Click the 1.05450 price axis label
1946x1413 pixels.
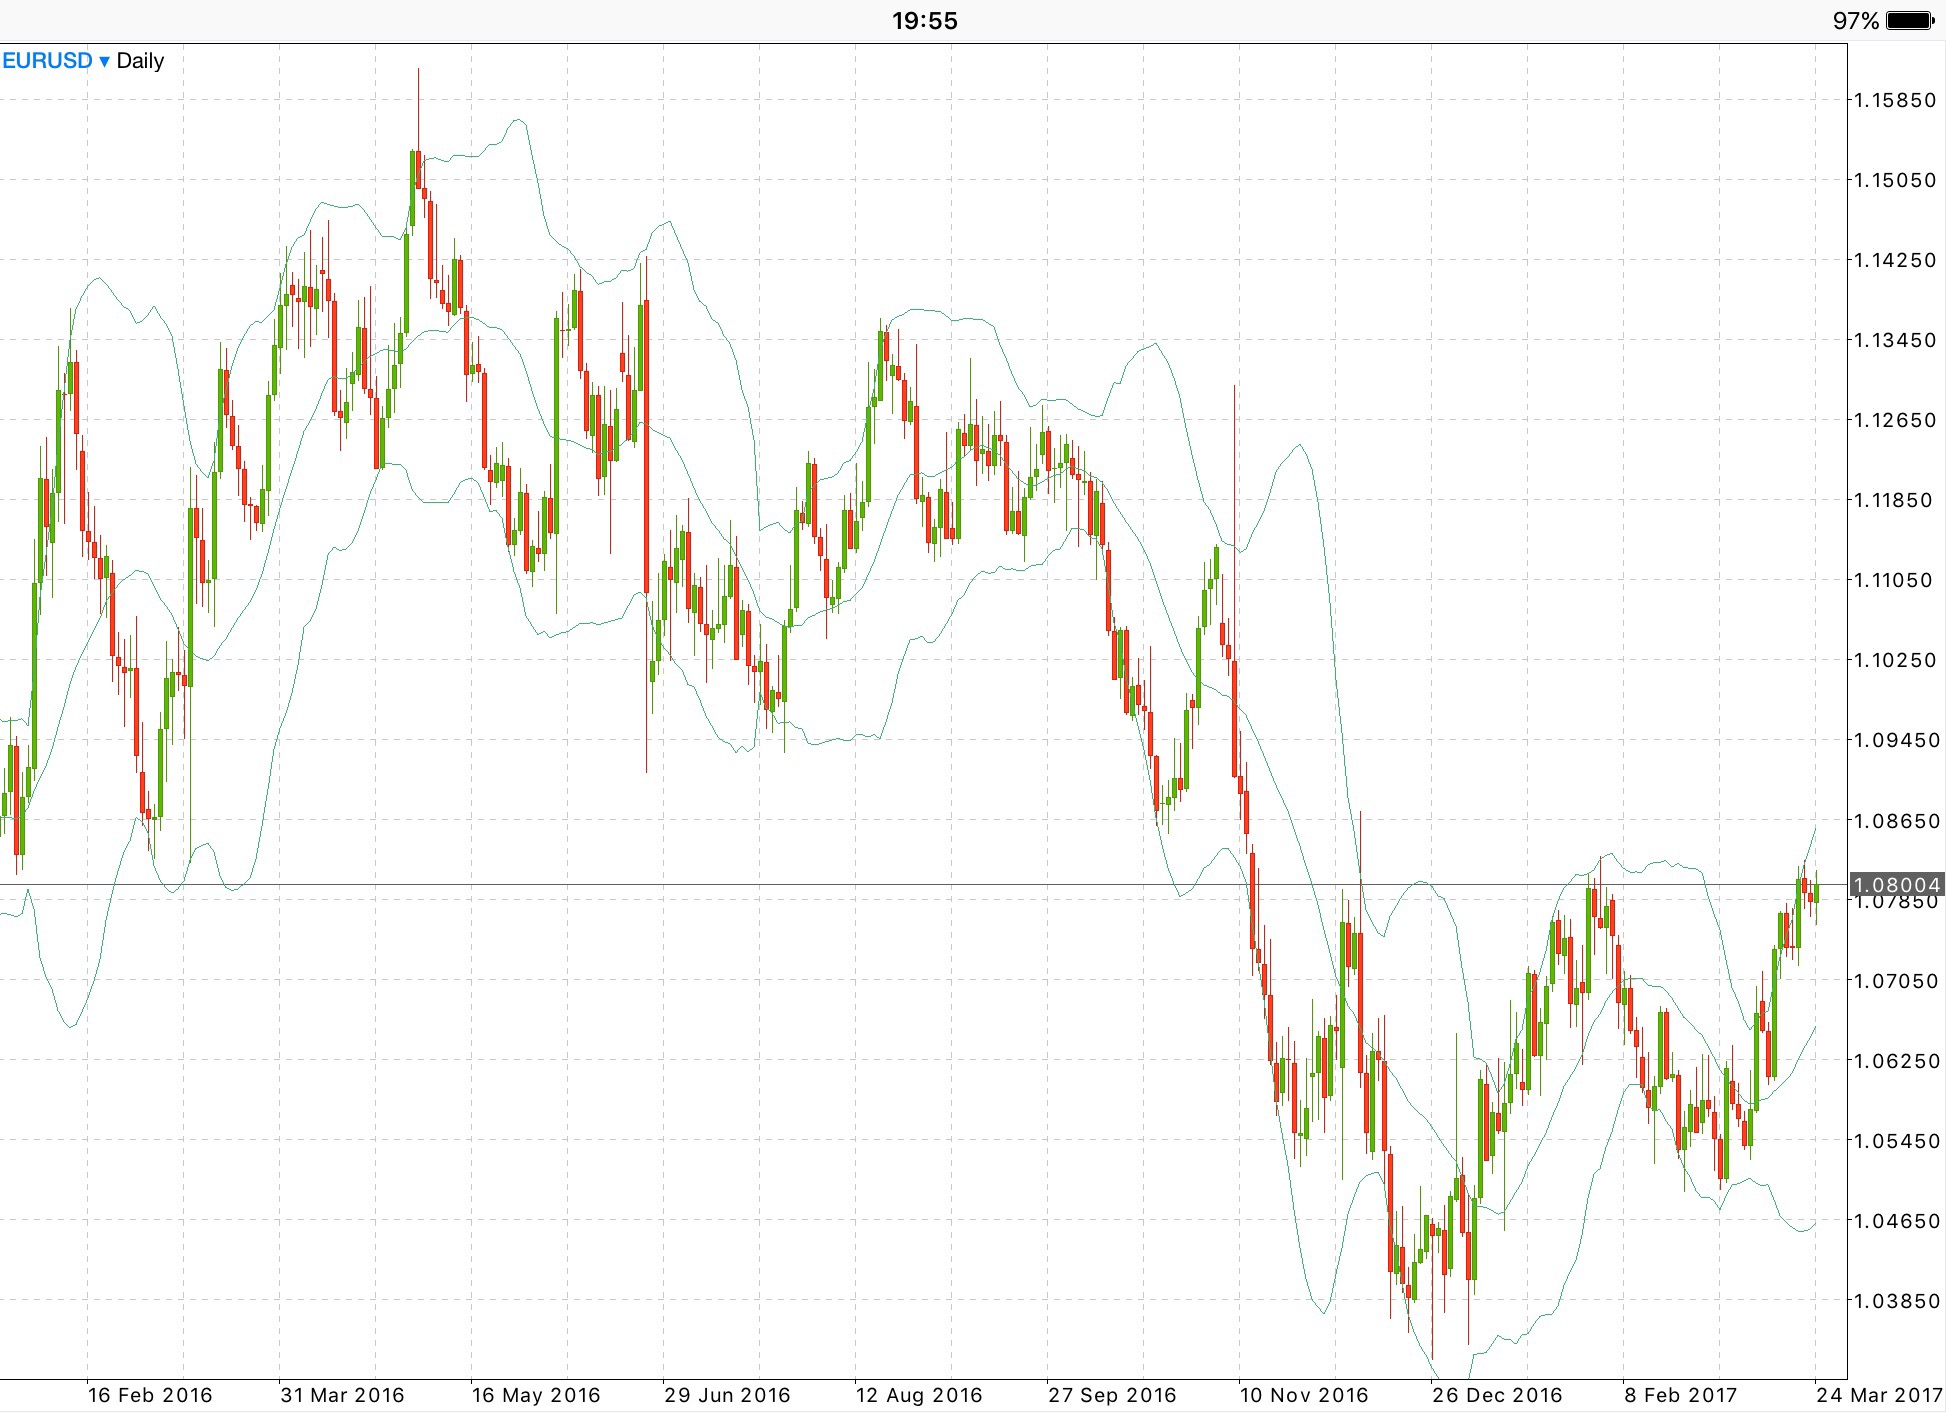click(1897, 1141)
